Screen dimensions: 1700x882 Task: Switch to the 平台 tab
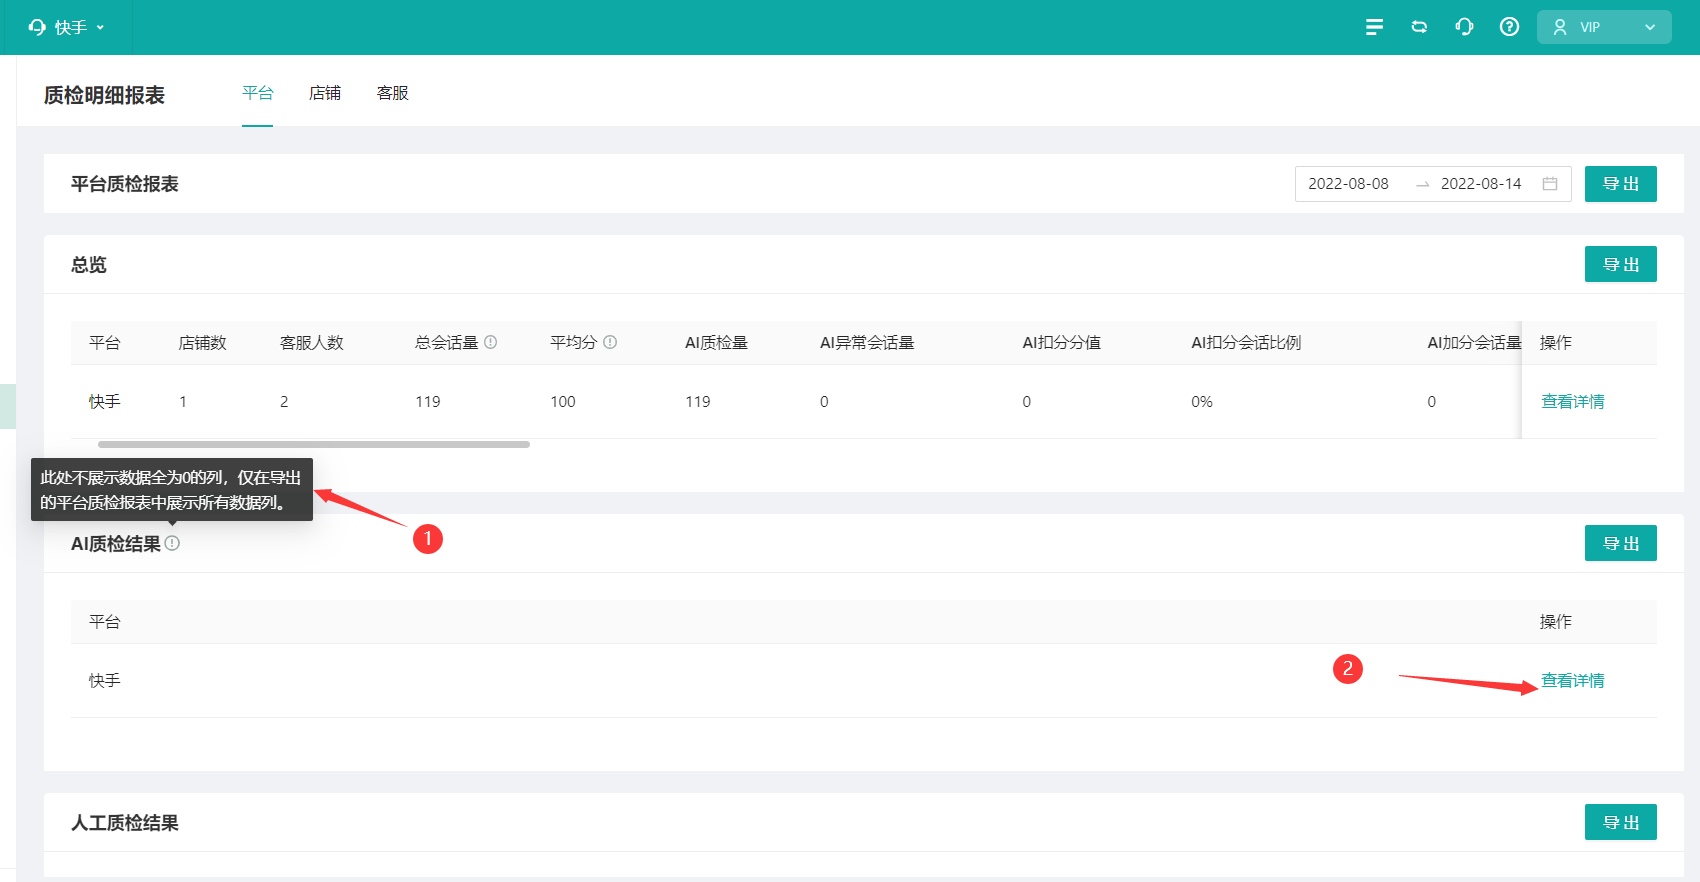(257, 93)
